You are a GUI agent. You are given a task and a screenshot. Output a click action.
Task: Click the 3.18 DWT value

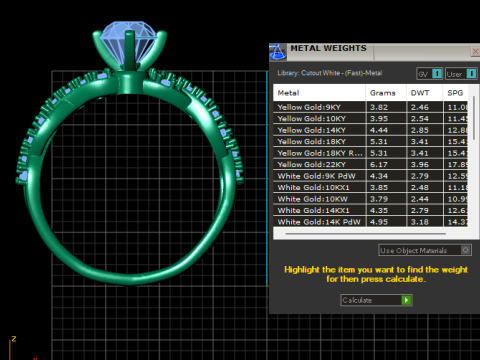click(420, 222)
